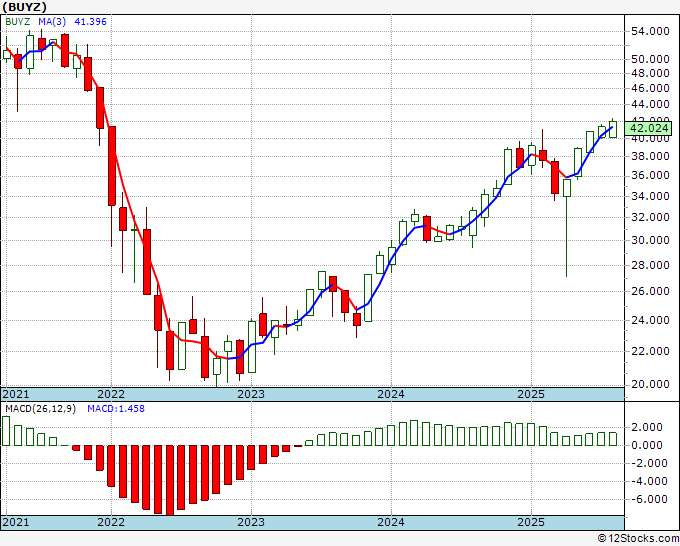The image size is (680, 546).
Task: Click the 28.000 price axis label
Action: click(650, 265)
